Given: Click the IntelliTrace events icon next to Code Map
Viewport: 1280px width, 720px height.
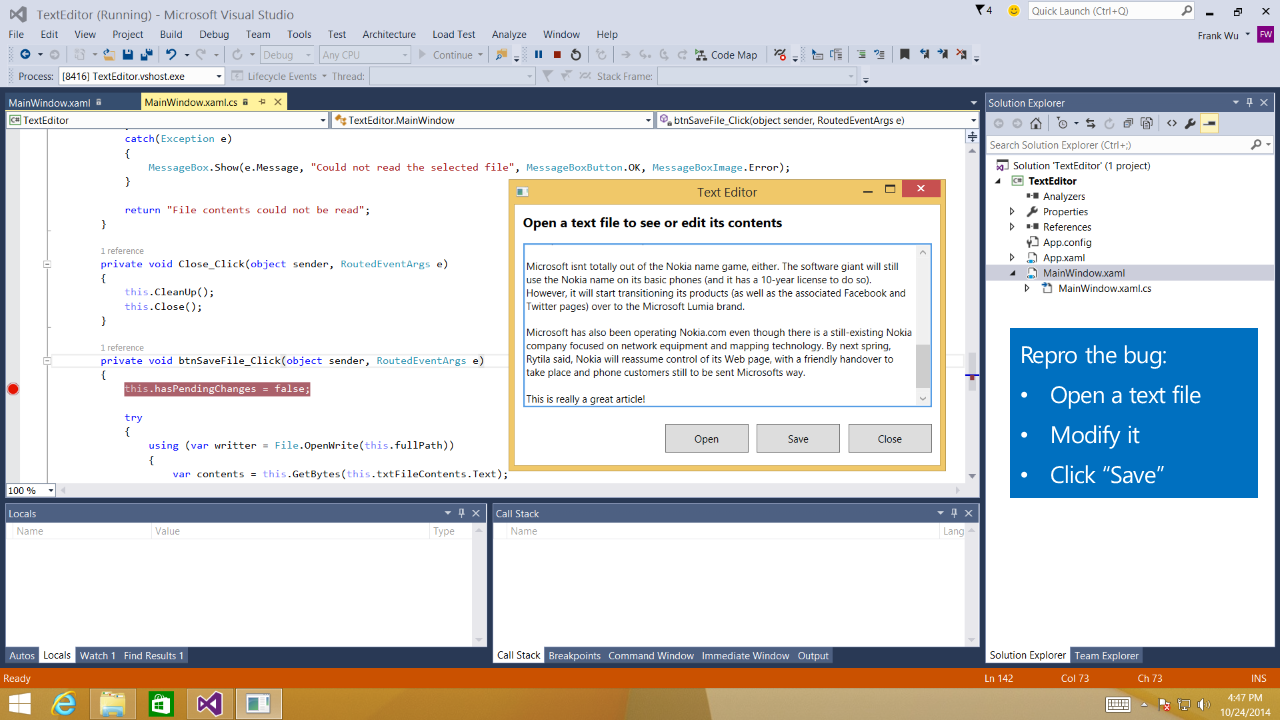Looking at the screenshot, I should coord(781,54).
